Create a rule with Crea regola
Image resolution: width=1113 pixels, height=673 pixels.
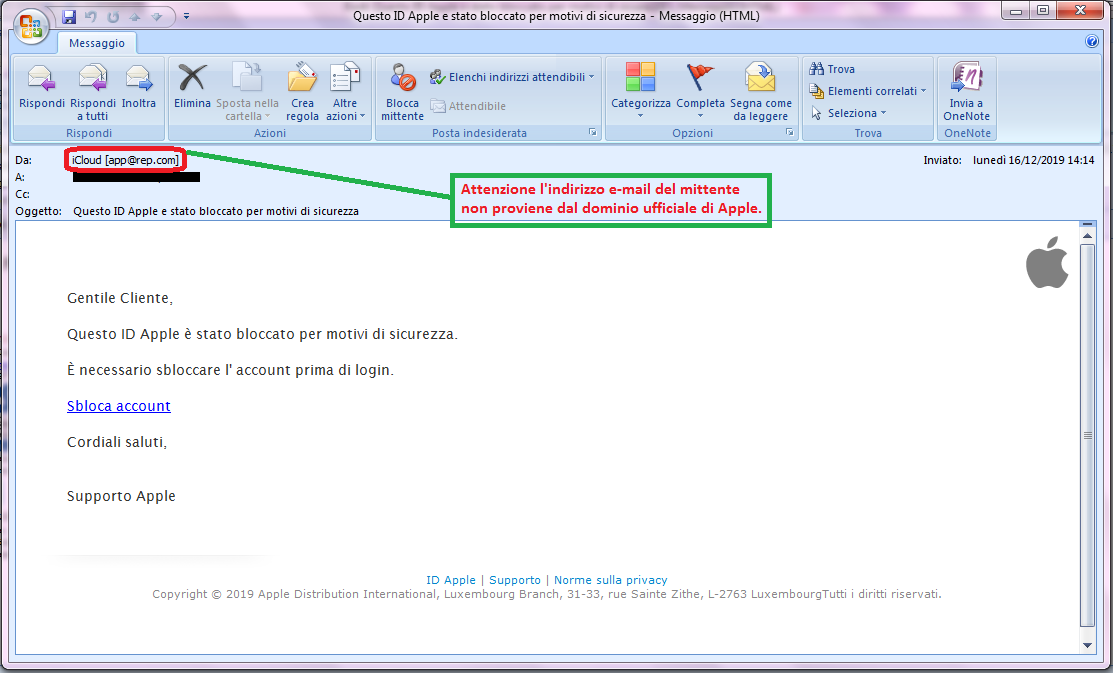pos(302,92)
